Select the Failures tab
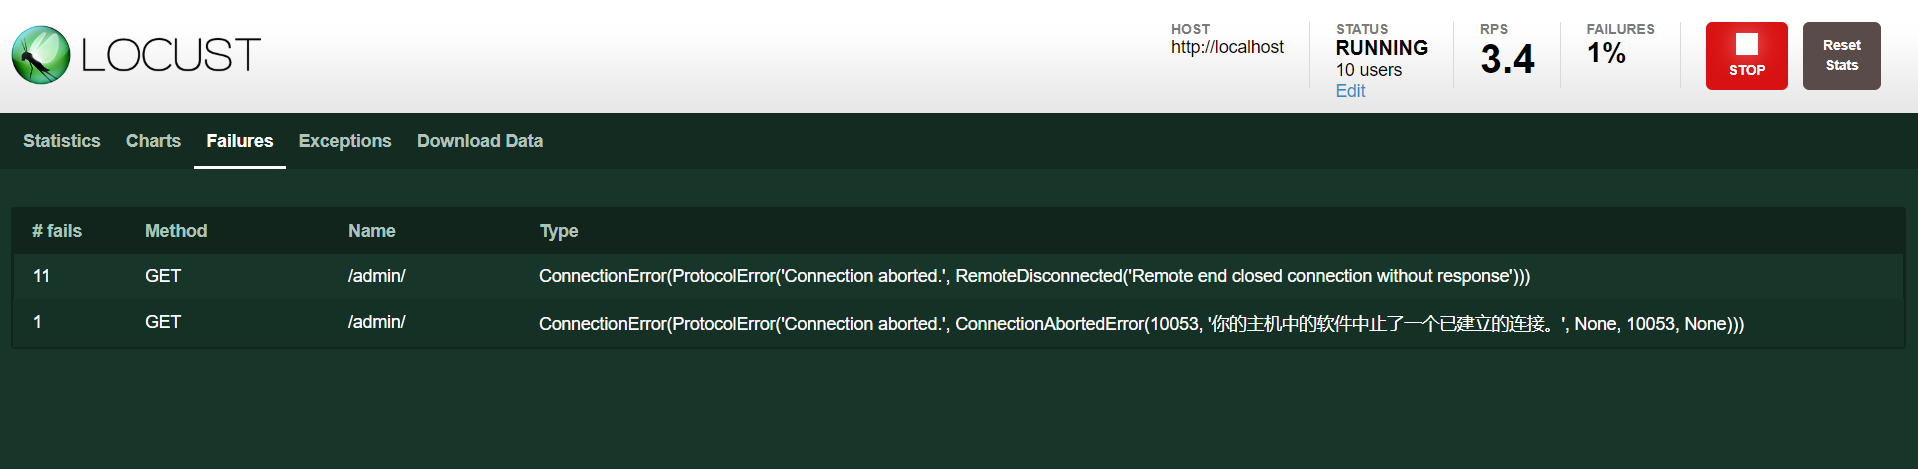 239,141
